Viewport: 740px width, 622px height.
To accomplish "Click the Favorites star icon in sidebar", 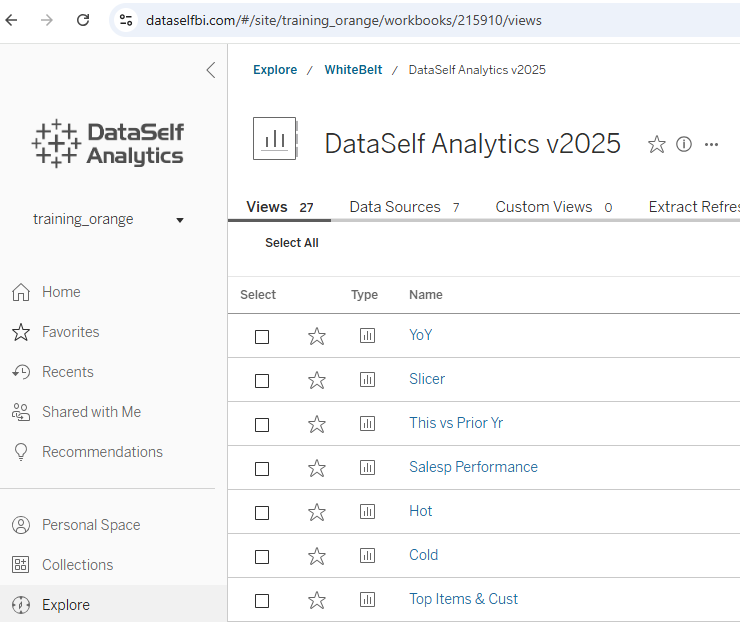I will coord(21,332).
